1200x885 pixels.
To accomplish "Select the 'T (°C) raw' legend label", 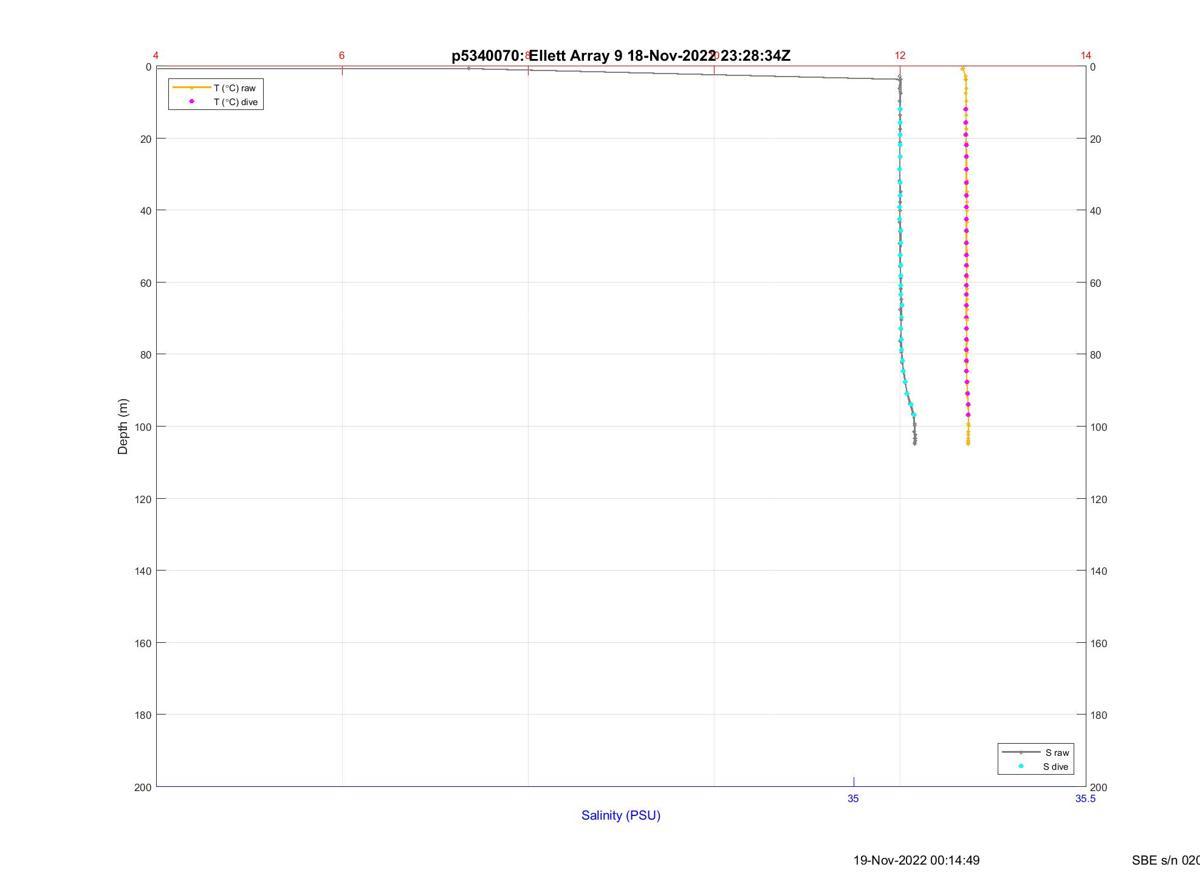I will click(x=234, y=88).
